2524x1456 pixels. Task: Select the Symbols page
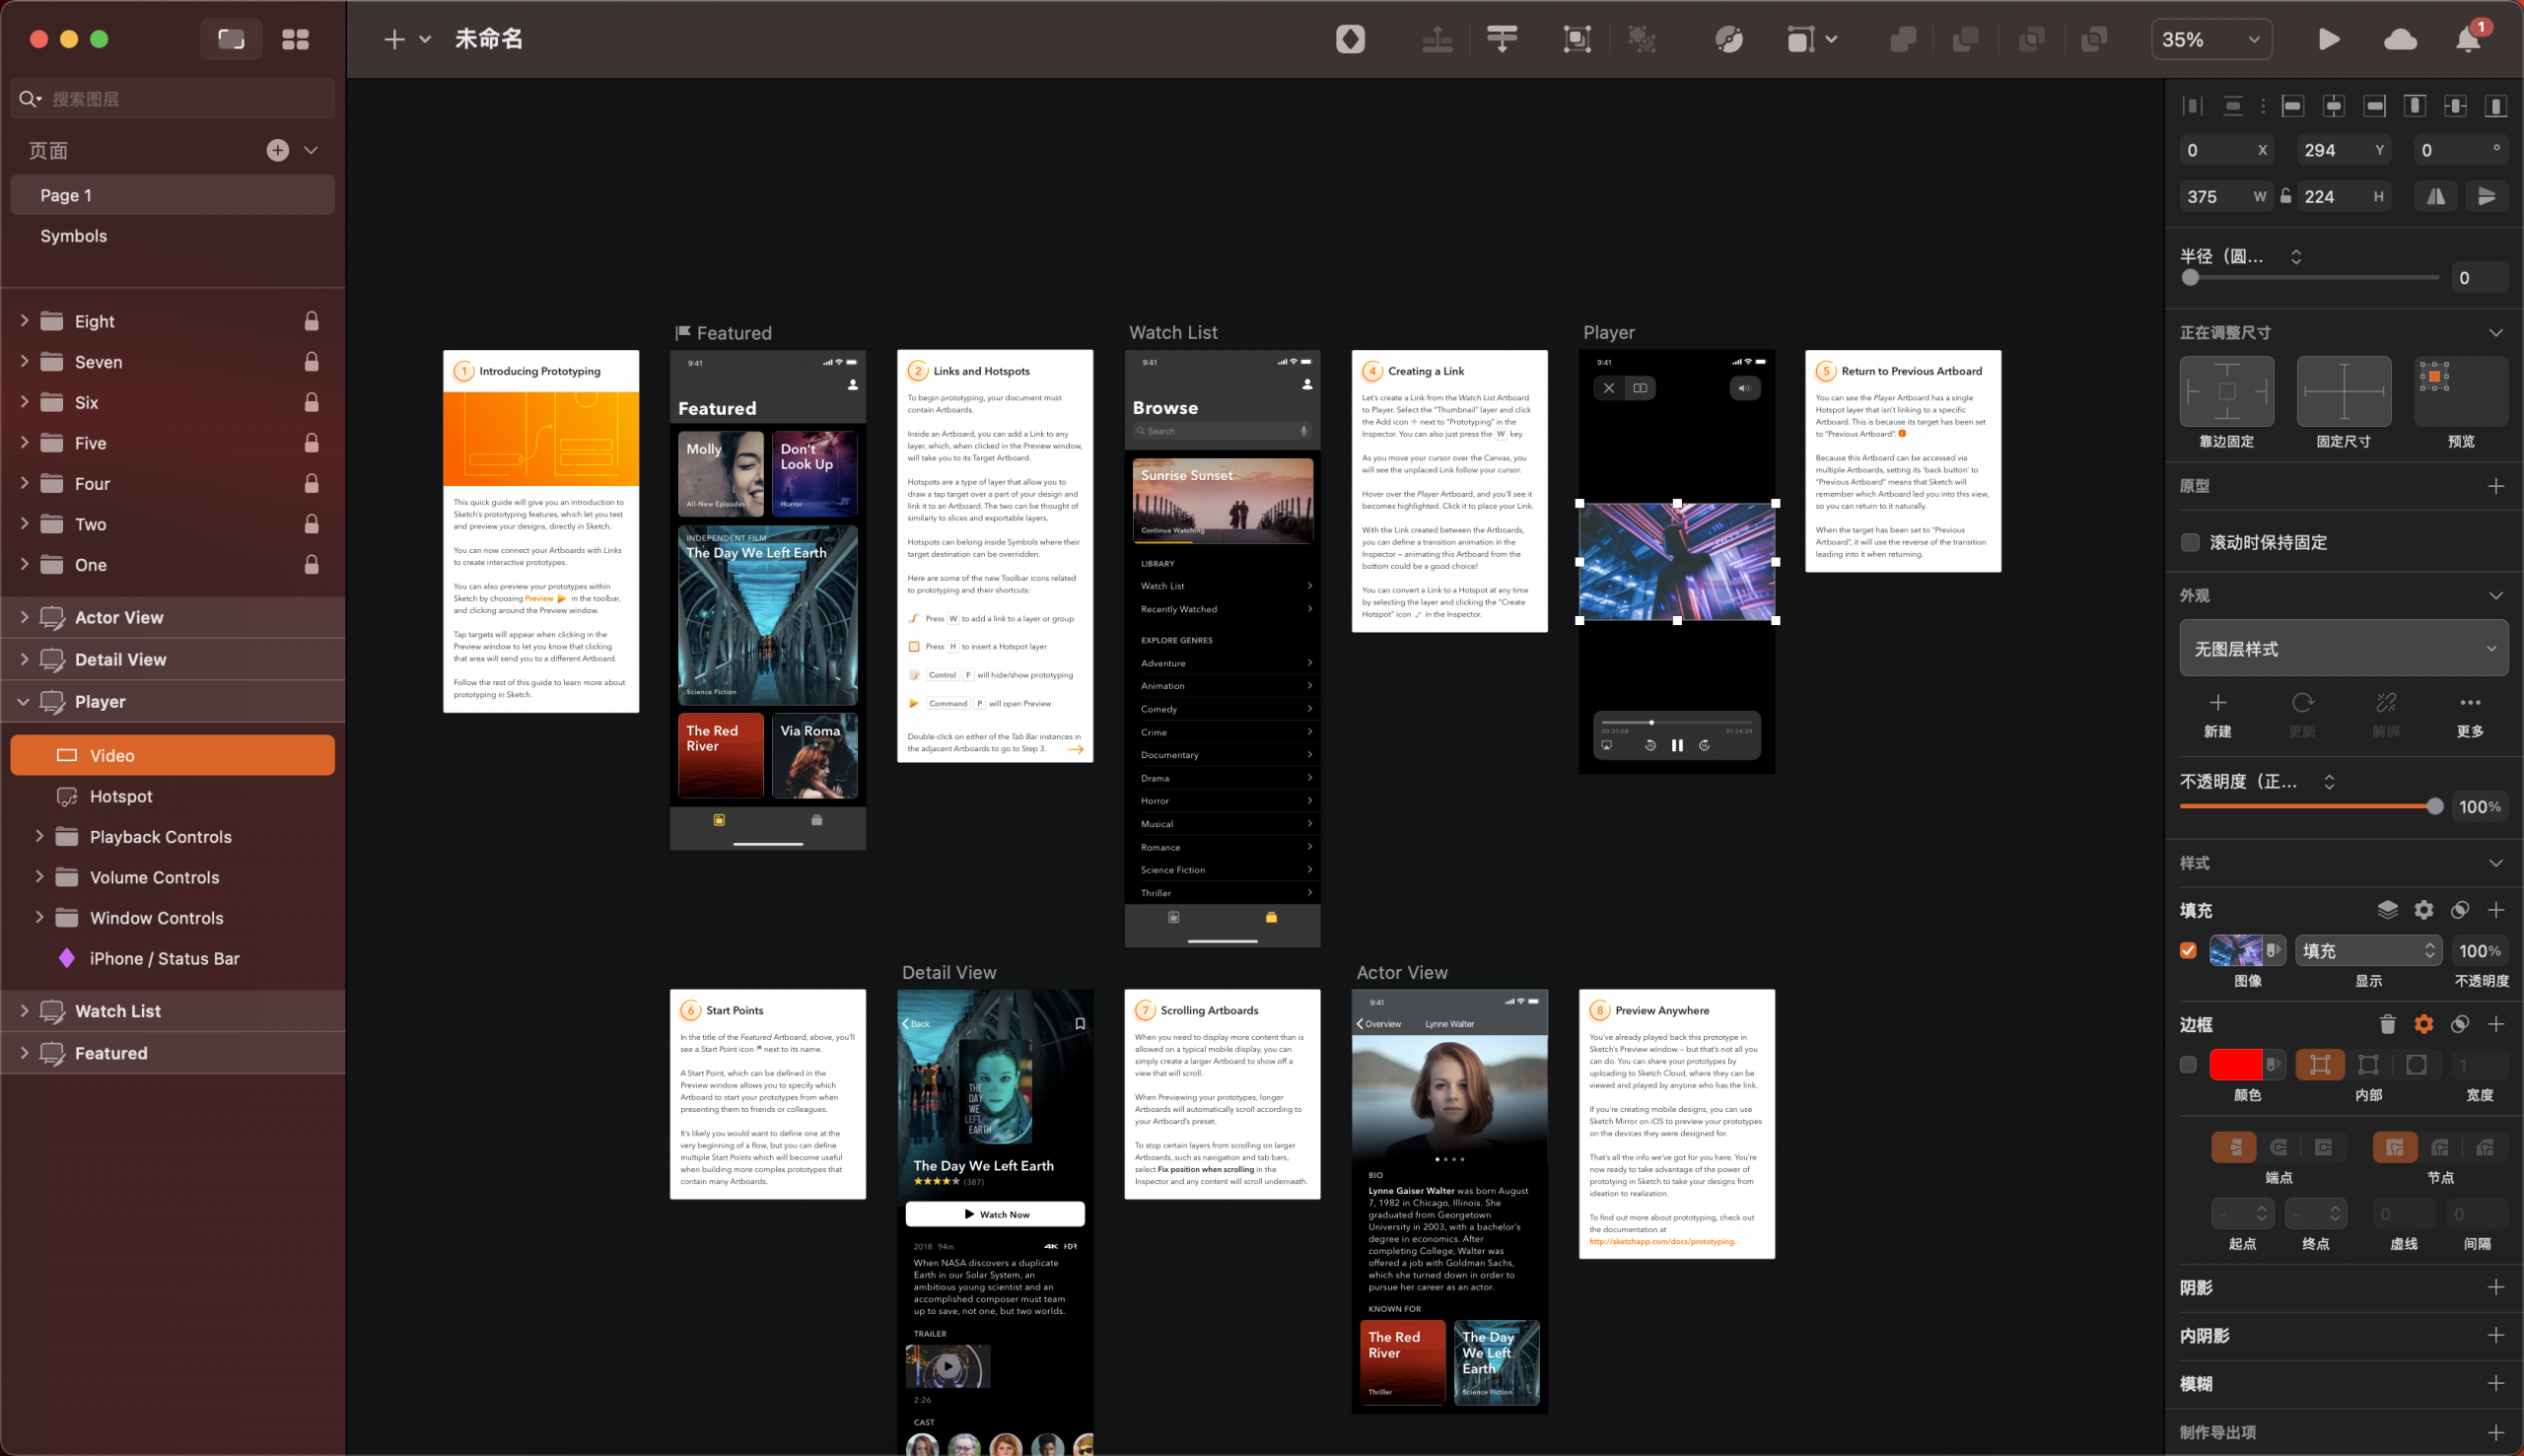coord(74,236)
